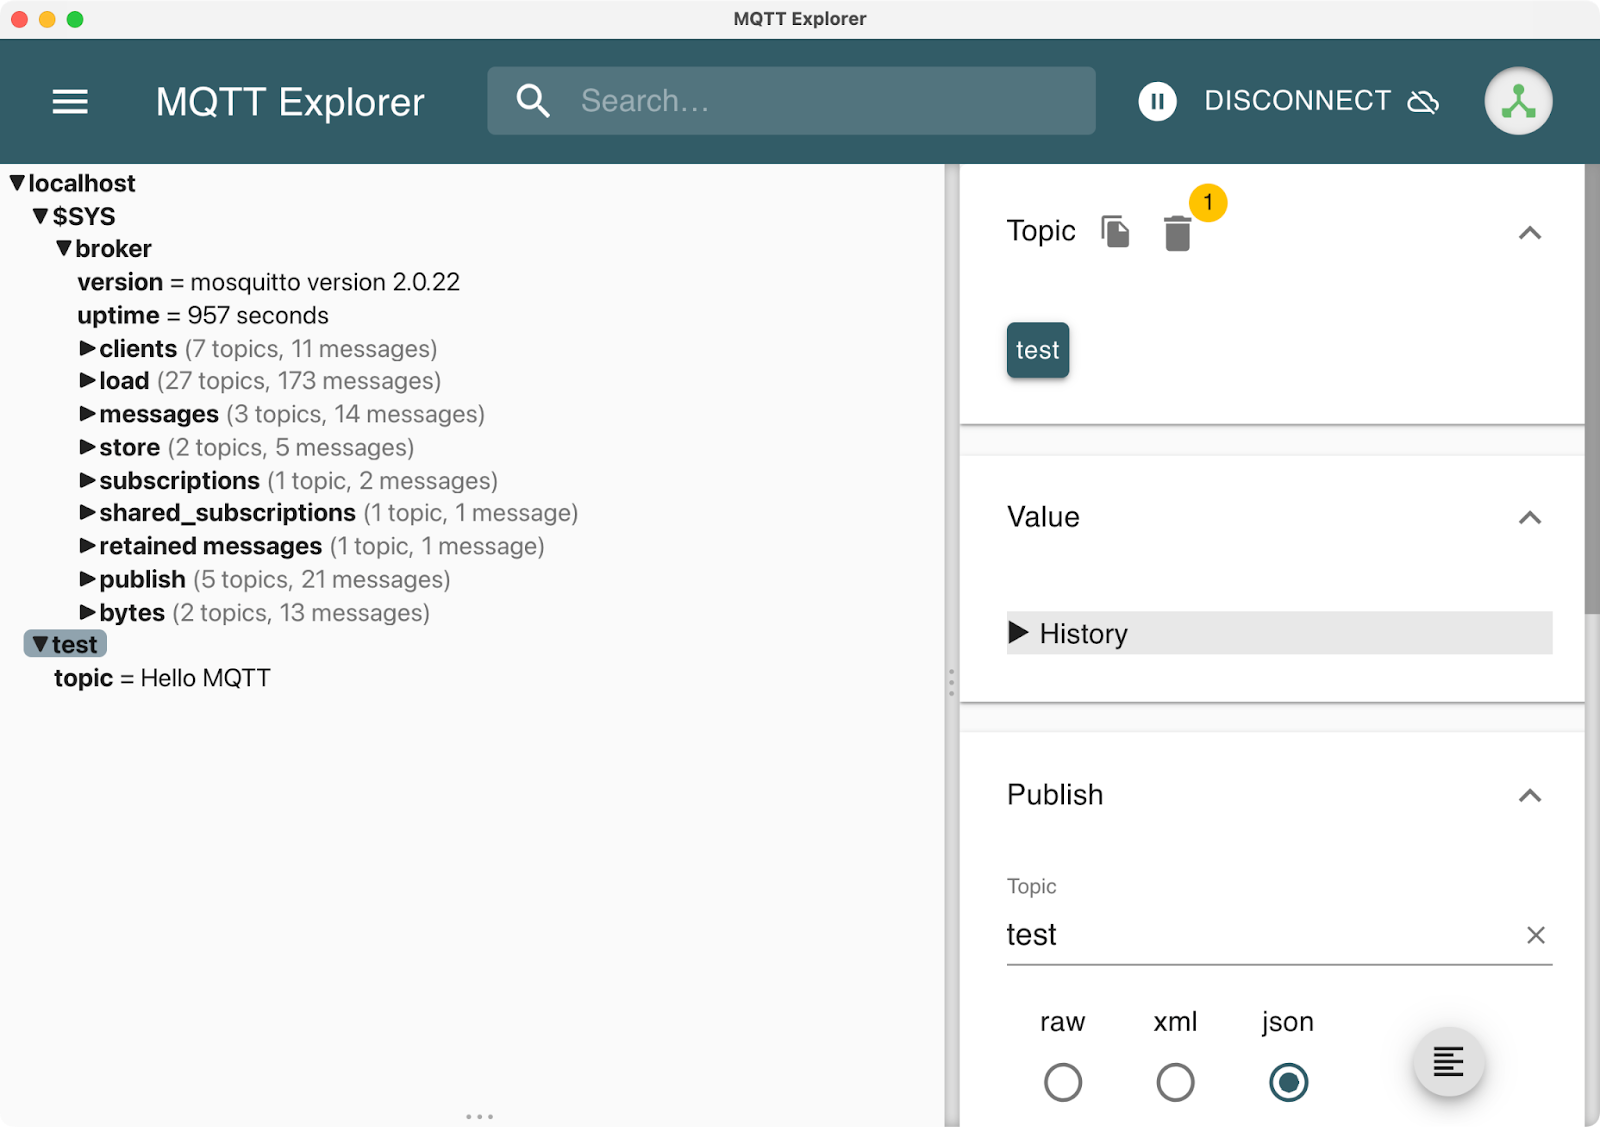Click the cloud-off connectivity icon
The width and height of the screenshot is (1600, 1127).
coord(1424,101)
